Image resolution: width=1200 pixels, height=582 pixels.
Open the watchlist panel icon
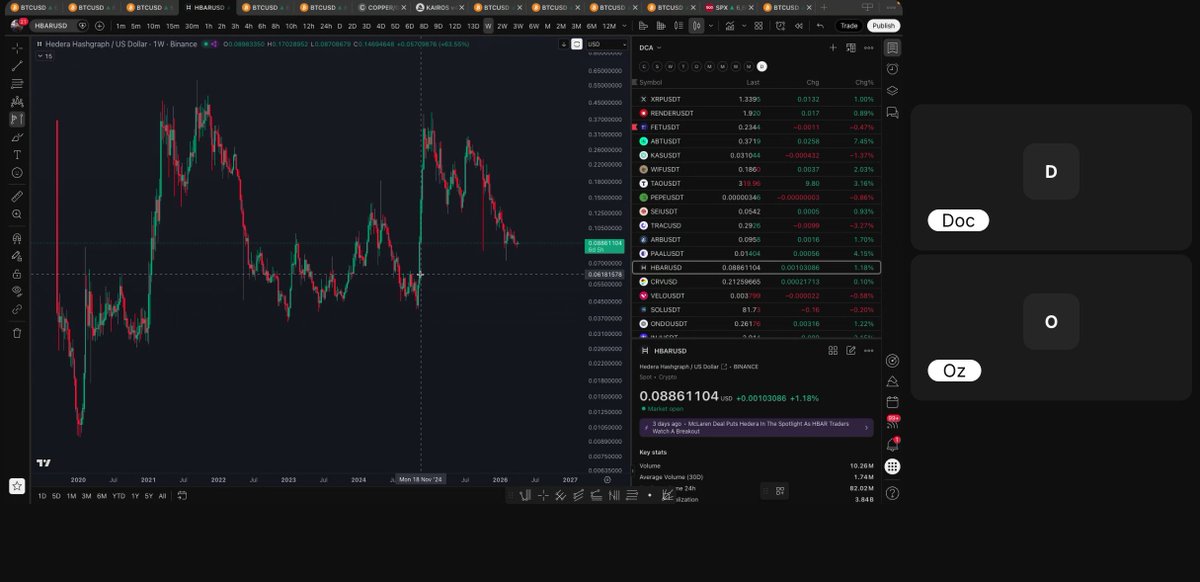point(892,47)
